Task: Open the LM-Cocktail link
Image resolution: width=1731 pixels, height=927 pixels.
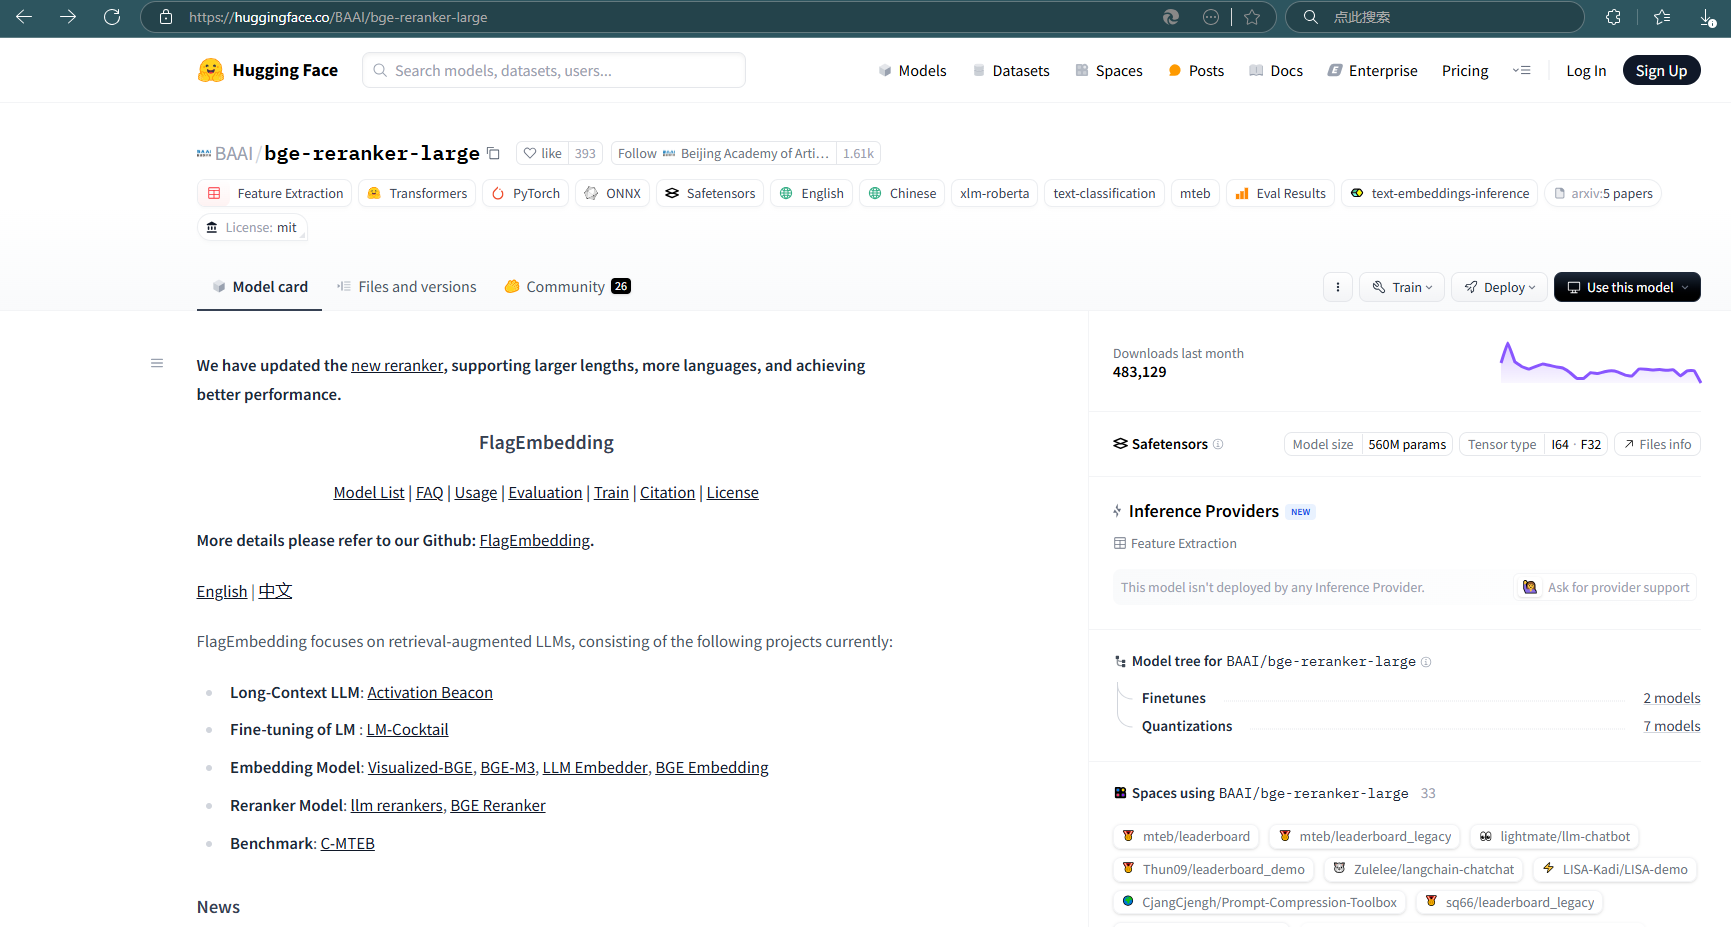Action: pyautogui.click(x=407, y=729)
